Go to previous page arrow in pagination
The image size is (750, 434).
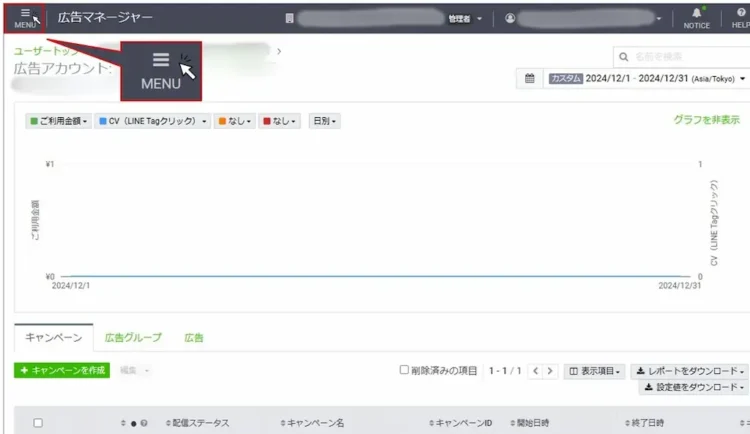point(536,371)
